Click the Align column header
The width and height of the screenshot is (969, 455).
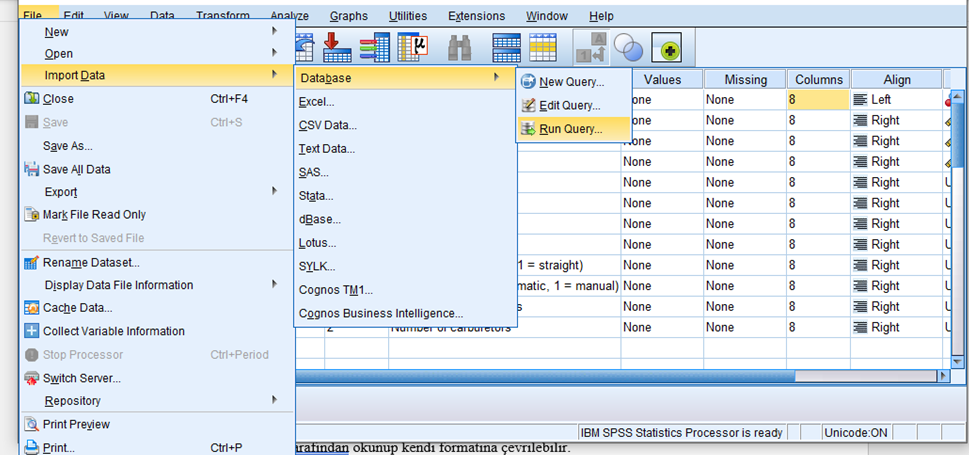tap(897, 79)
